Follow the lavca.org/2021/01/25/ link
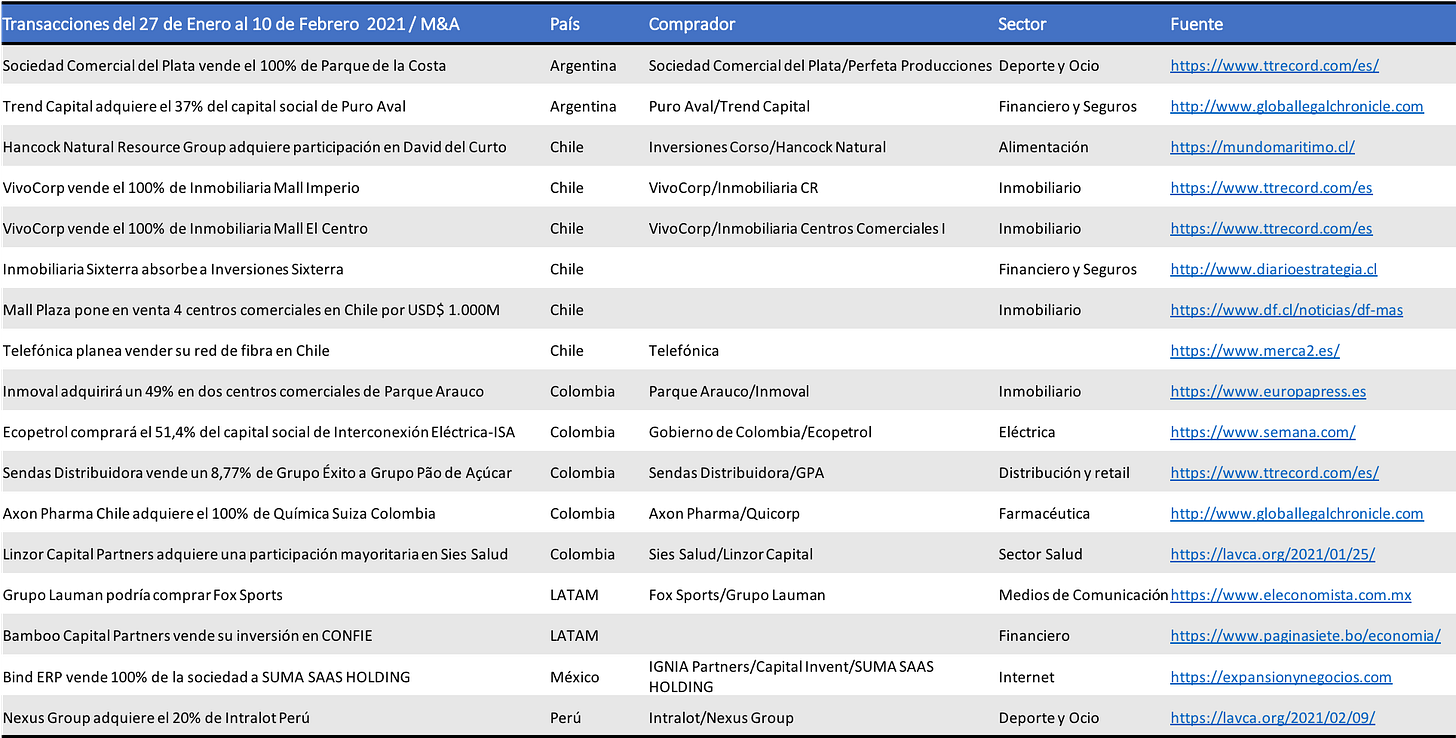The image size is (1456, 738). [1273, 554]
